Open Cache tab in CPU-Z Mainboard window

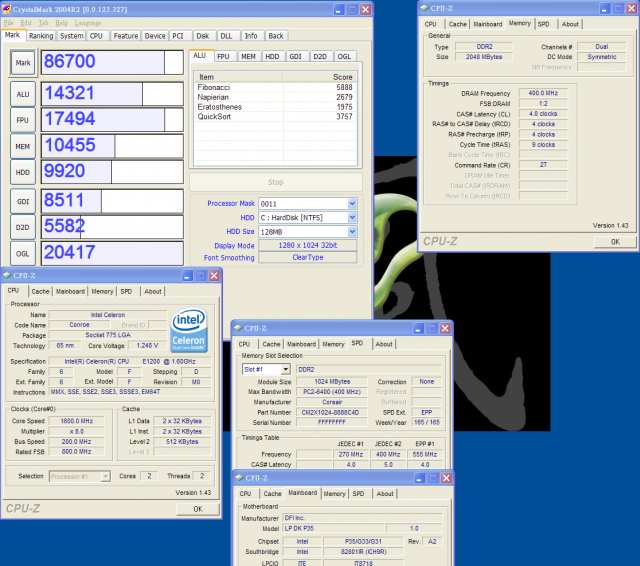[272, 494]
